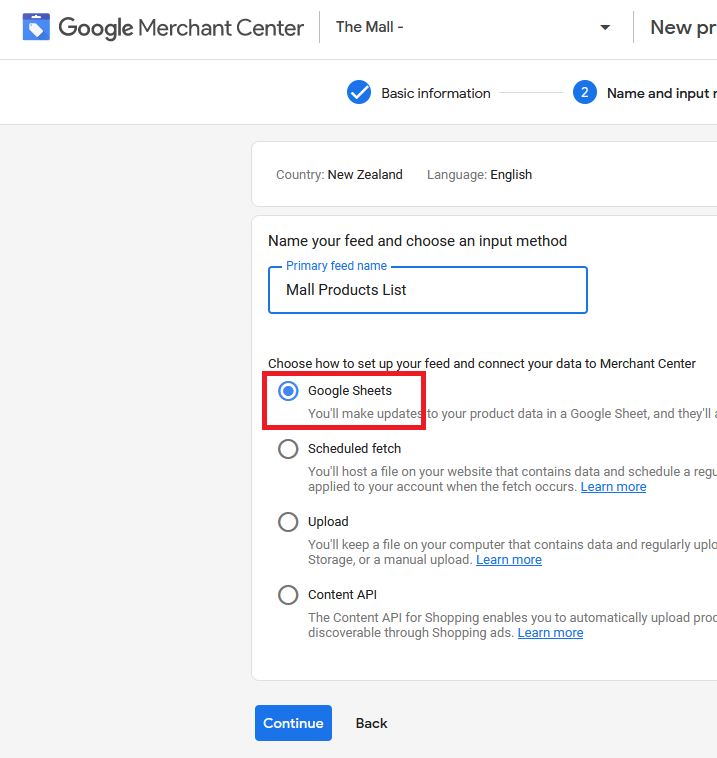Click the Back button
The width and height of the screenshot is (717, 758).
pos(371,723)
